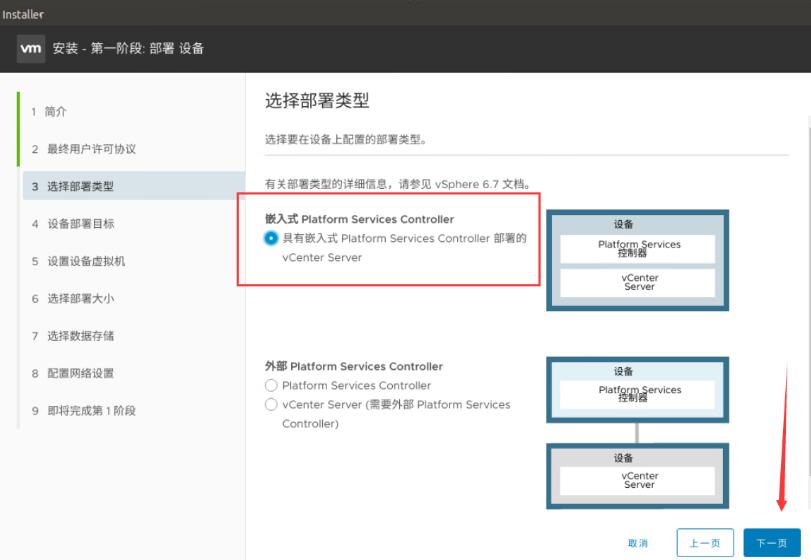Image resolution: width=811 pixels, height=560 pixels.
Task: Click the vm logo icon
Action: (31, 49)
